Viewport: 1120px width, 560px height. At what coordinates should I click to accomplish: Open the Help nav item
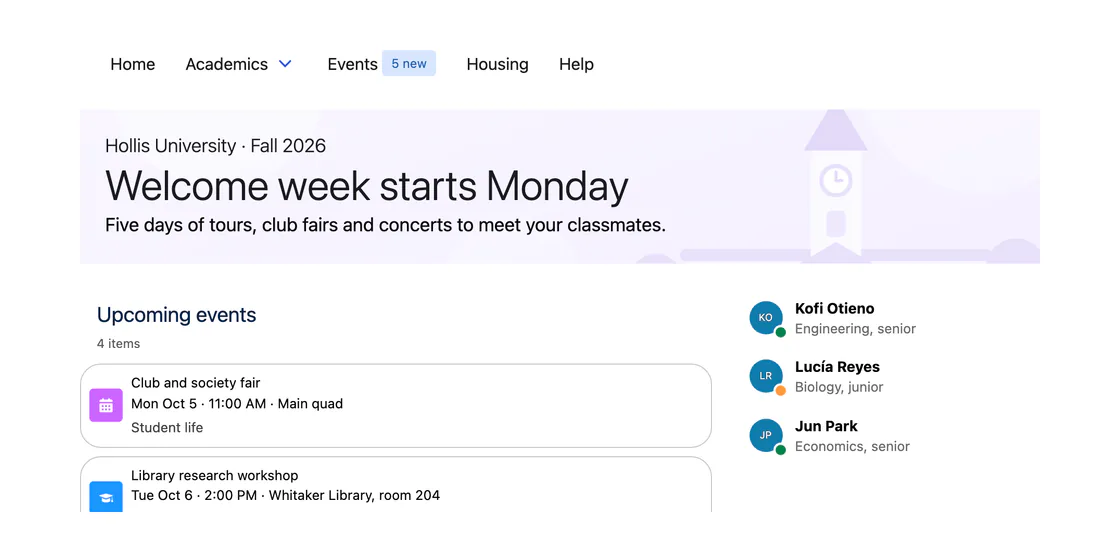click(576, 64)
